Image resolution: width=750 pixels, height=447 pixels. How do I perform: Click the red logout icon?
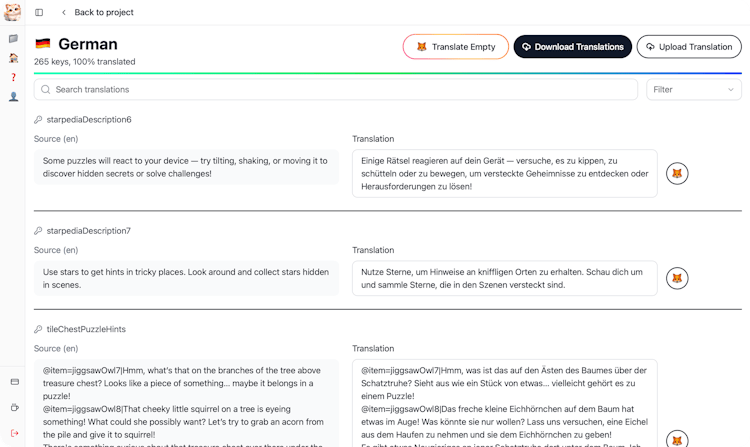click(x=13, y=432)
